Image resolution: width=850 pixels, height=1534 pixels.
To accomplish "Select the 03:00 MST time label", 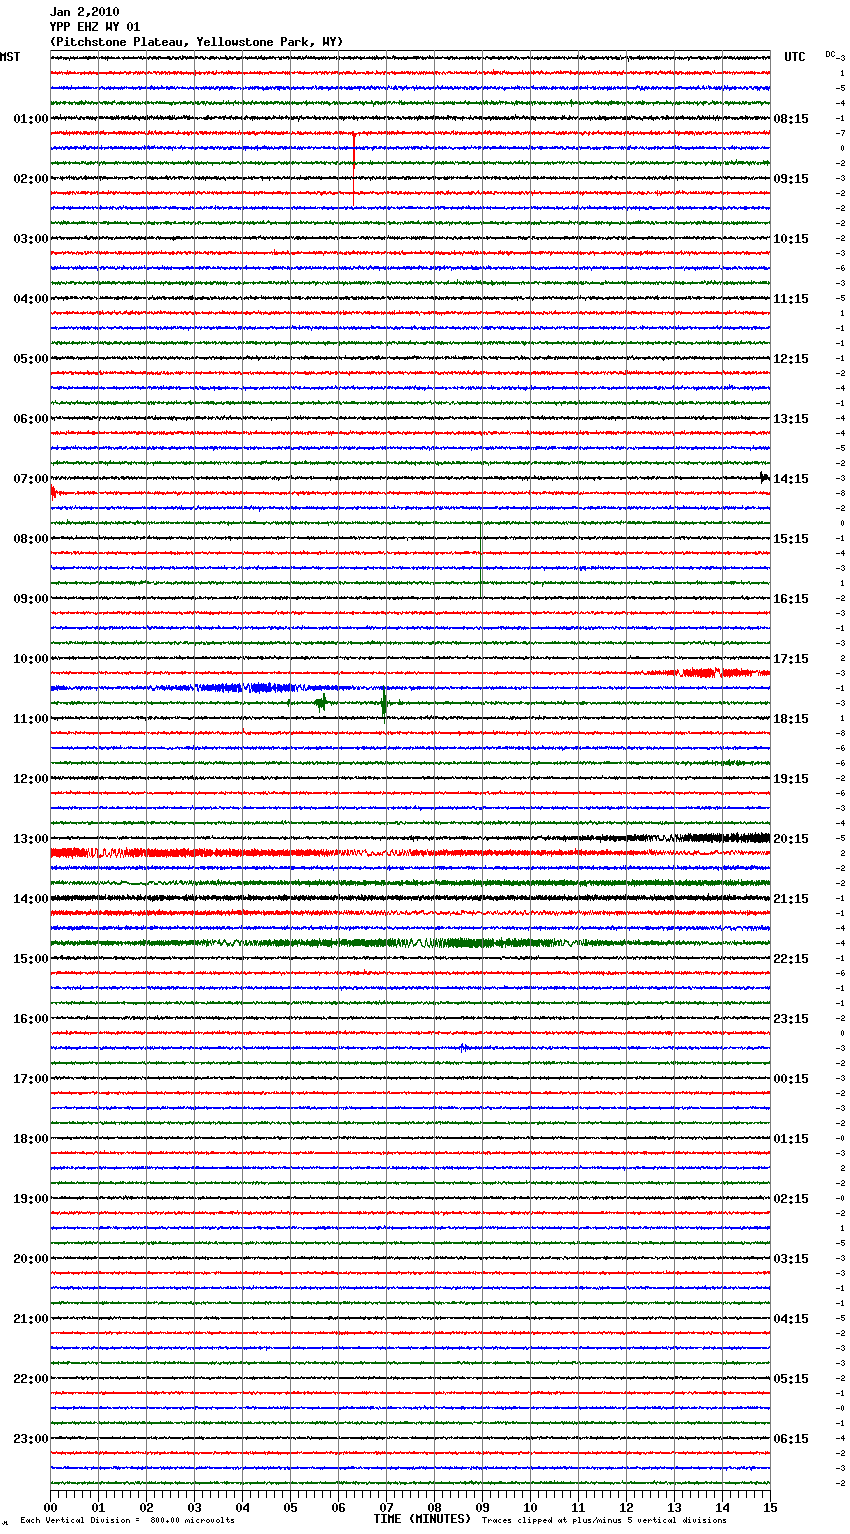I will (x=31, y=239).
